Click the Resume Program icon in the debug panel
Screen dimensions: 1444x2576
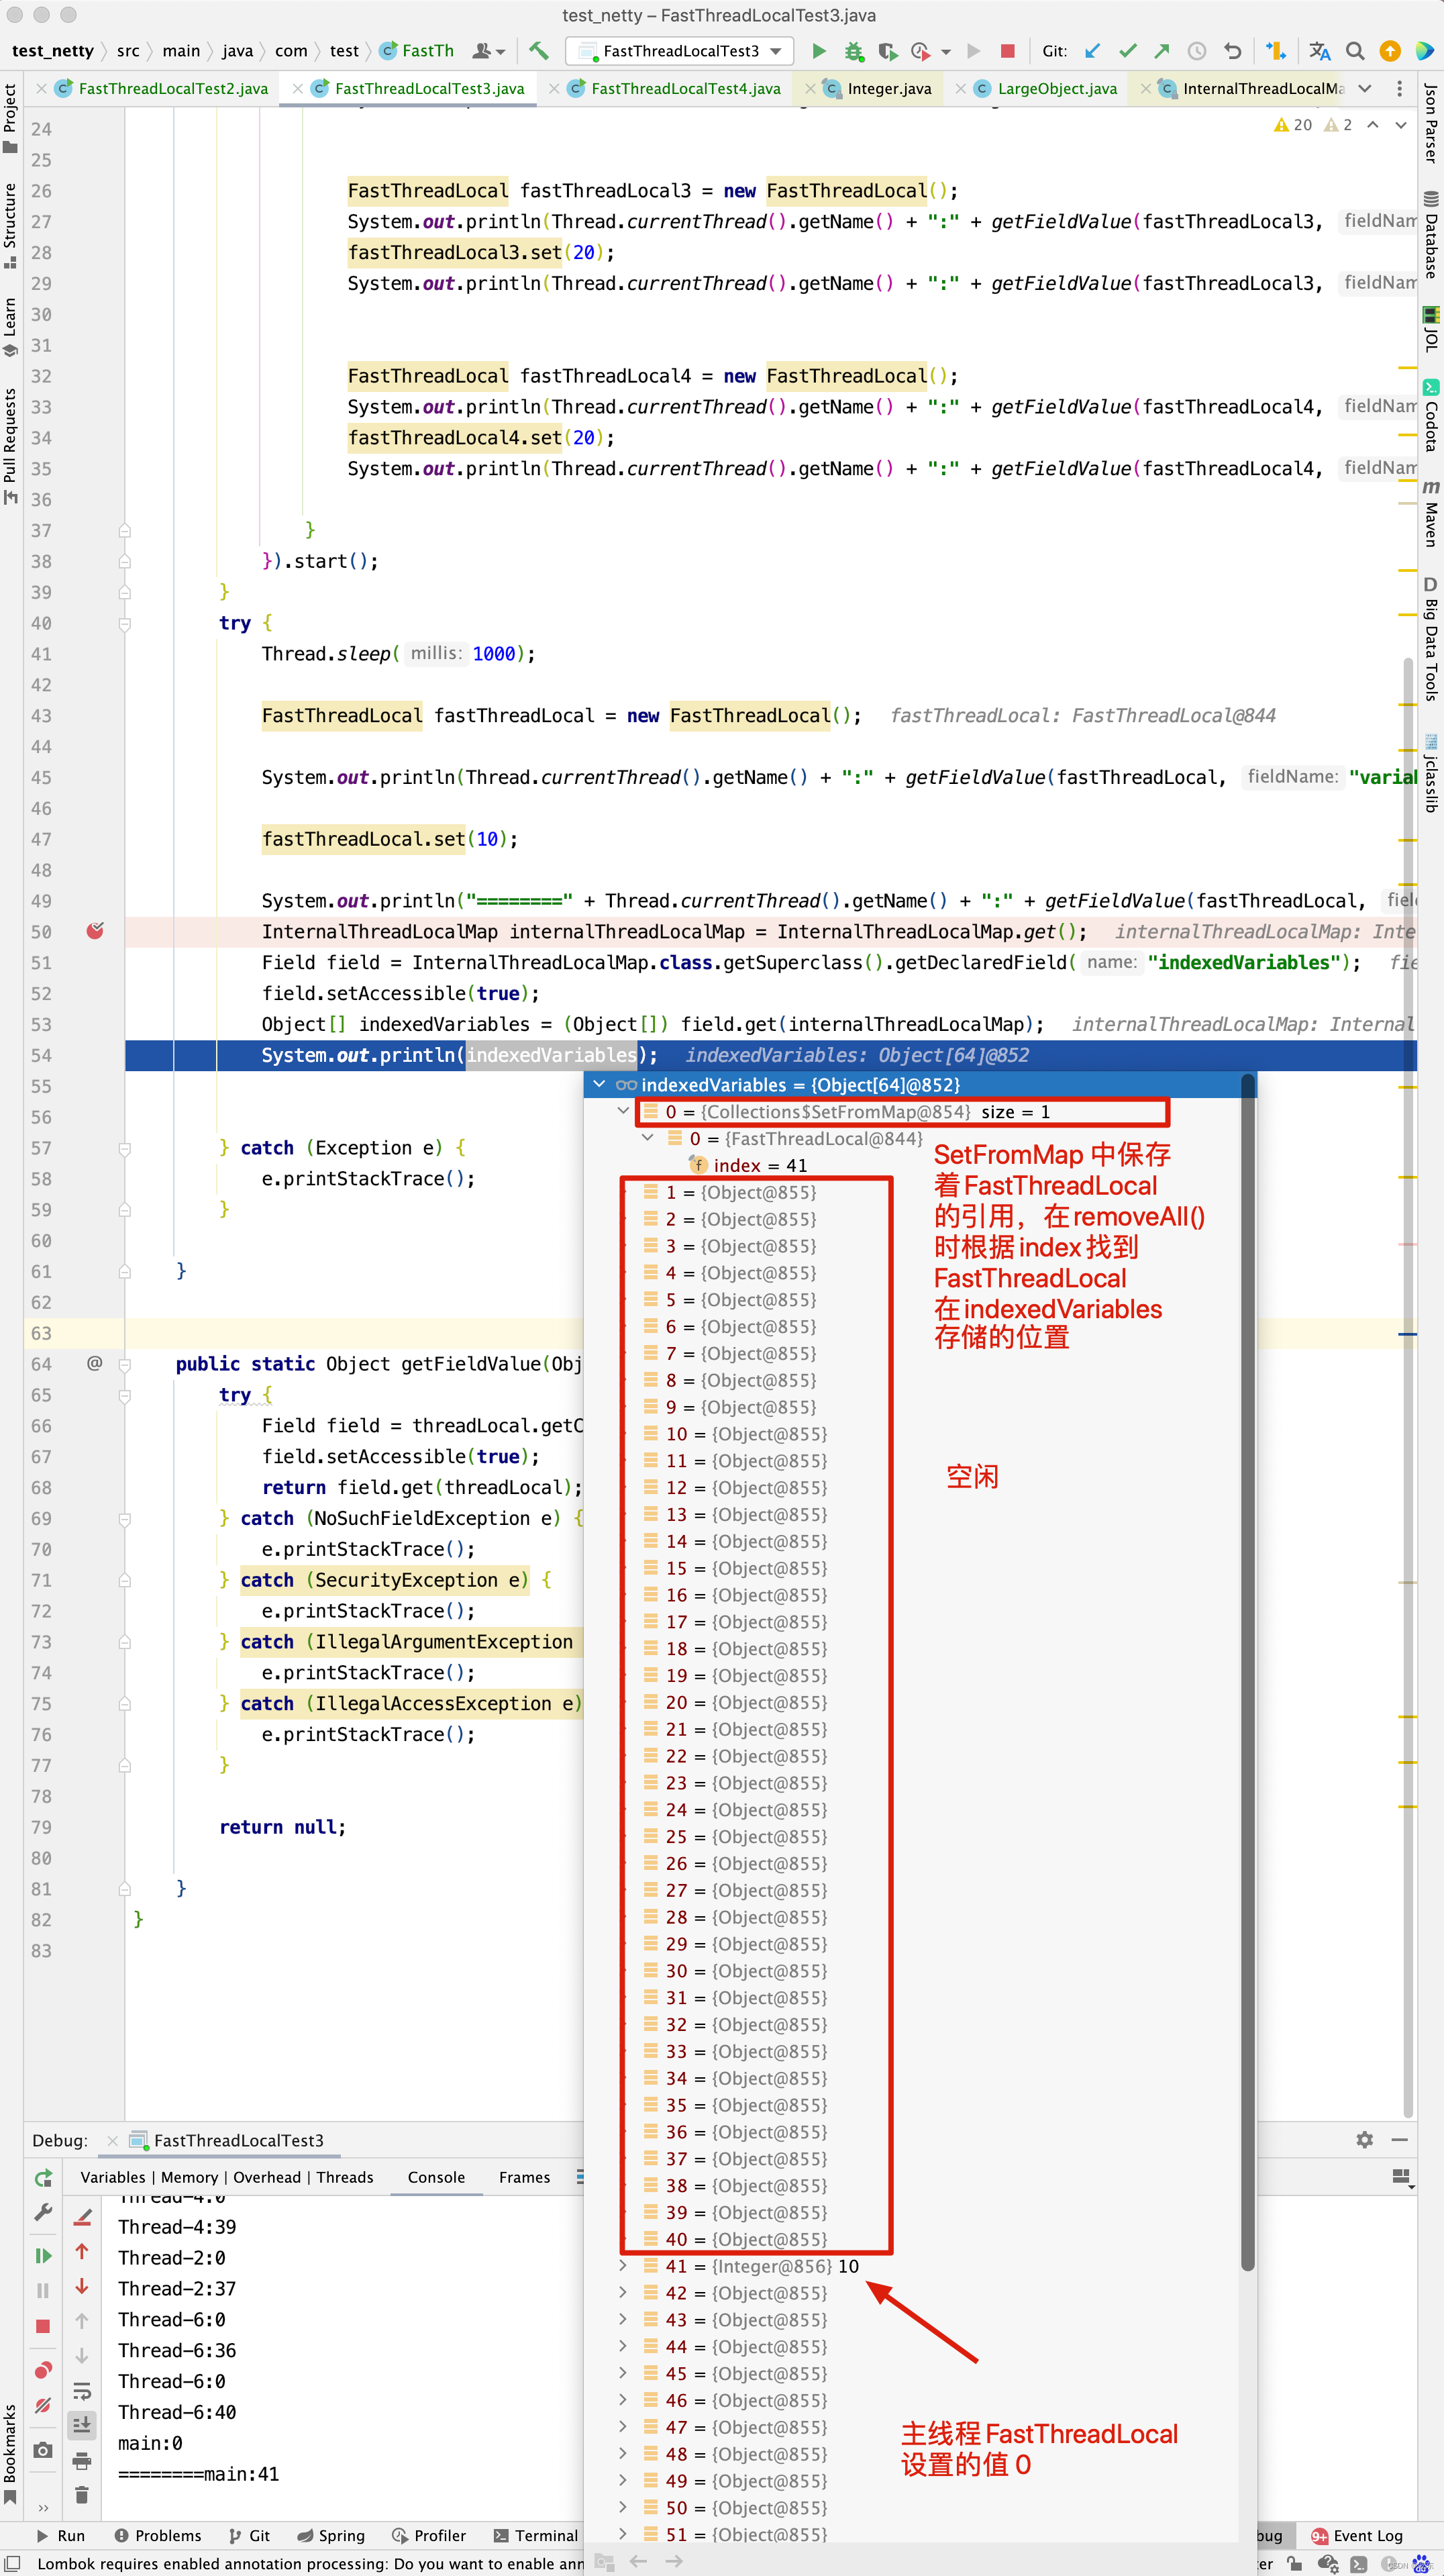[43, 2255]
